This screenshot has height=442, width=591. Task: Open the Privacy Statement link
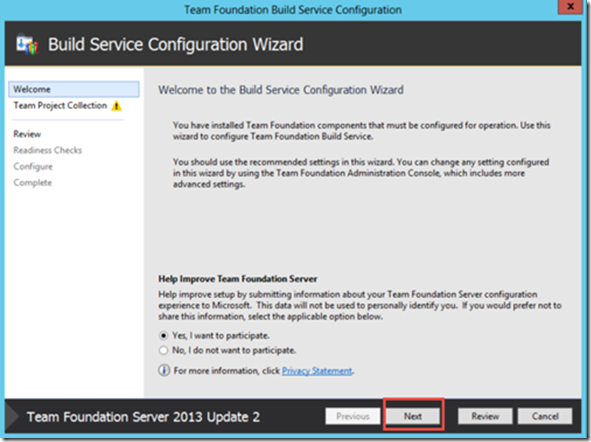(x=317, y=371)
